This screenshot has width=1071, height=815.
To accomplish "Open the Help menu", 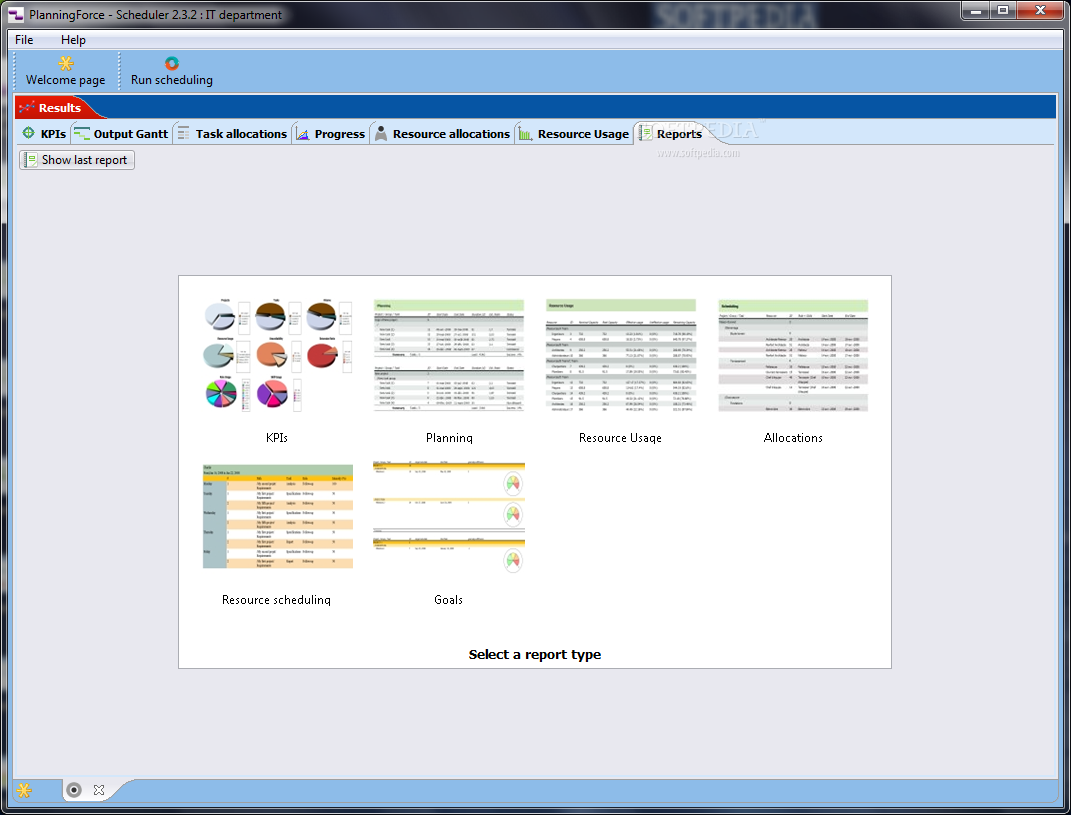I will [73, 40].
